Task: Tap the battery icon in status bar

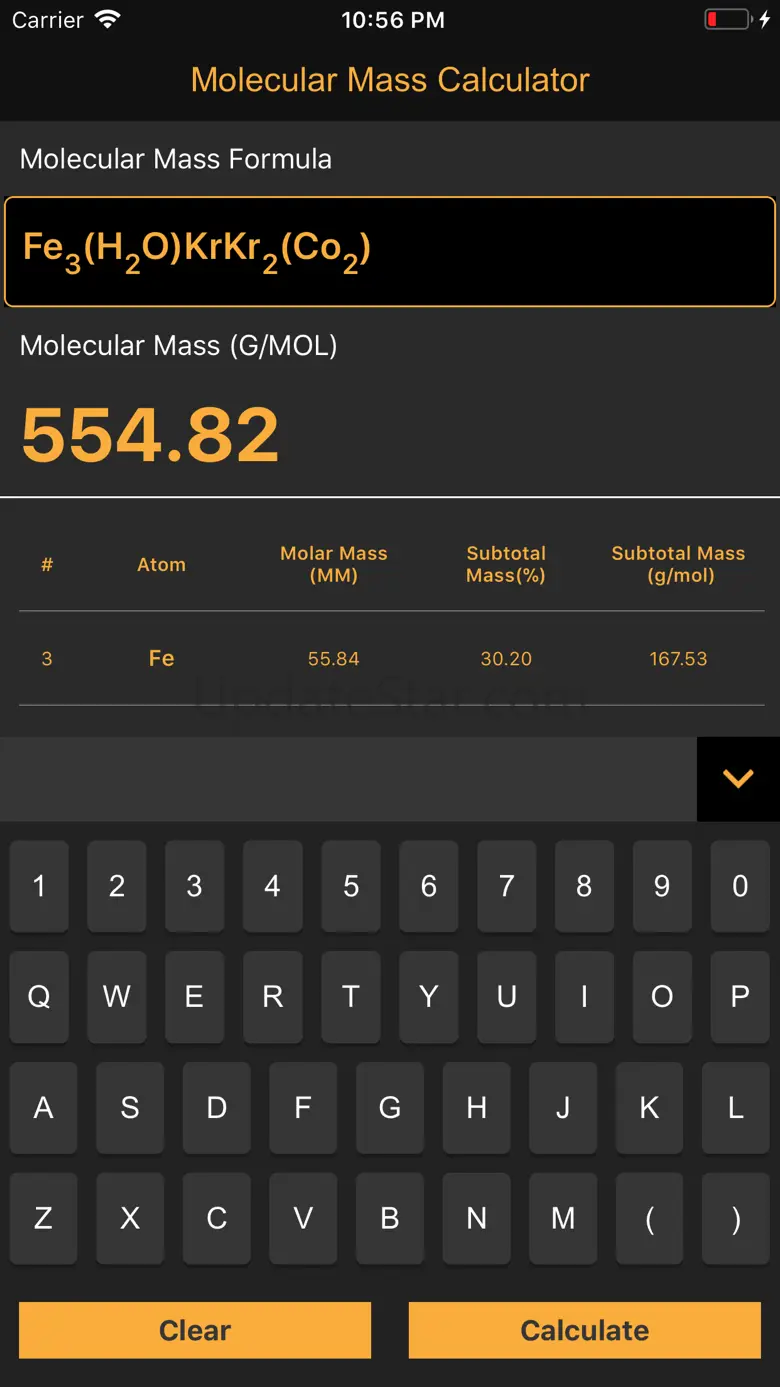Action: [x=728, y=20]
